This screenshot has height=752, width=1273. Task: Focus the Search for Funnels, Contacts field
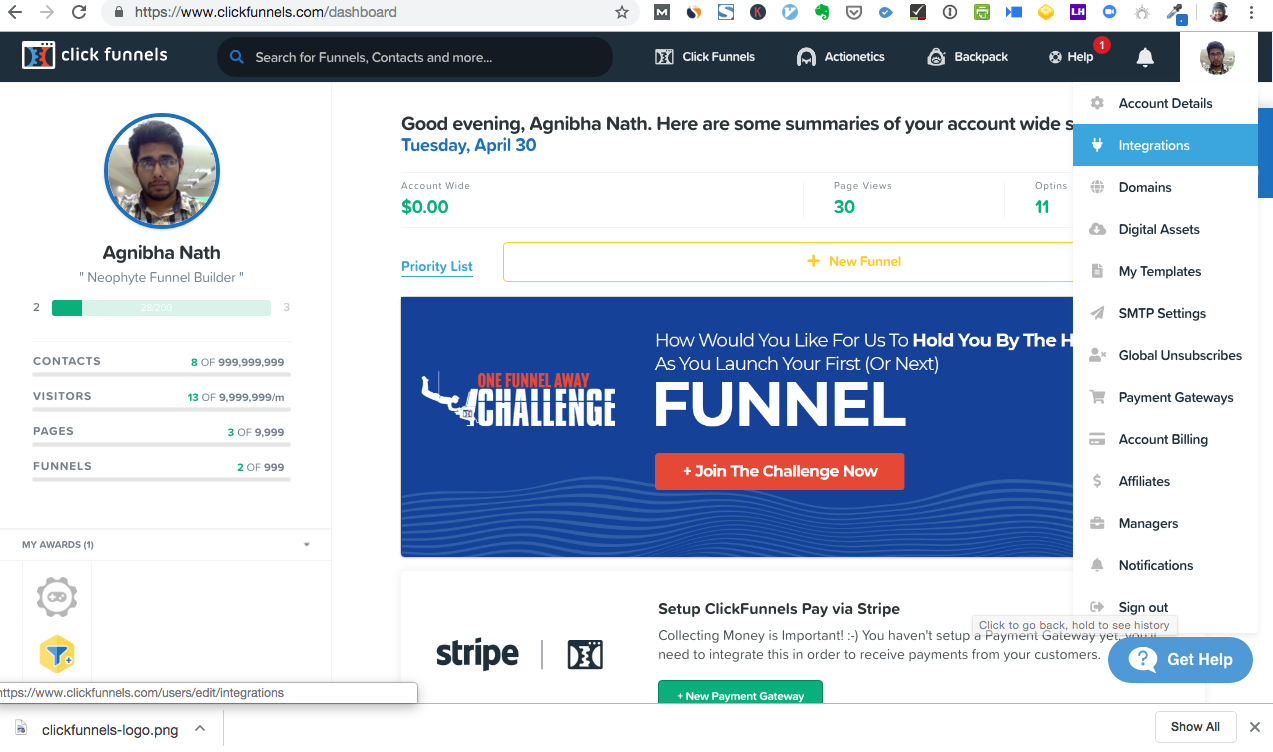415,57
